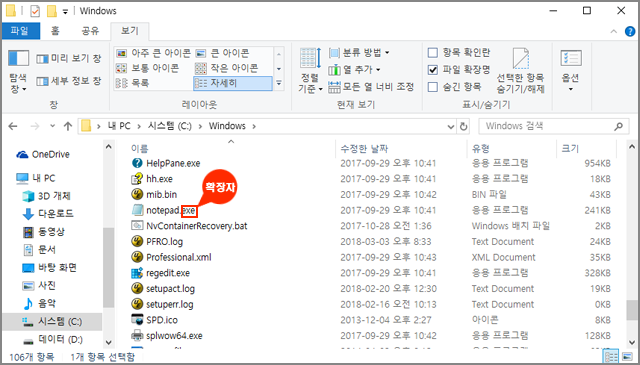Click 모든 열 너비 조정 button
The image size is (640, 365).
coord(371,87)
